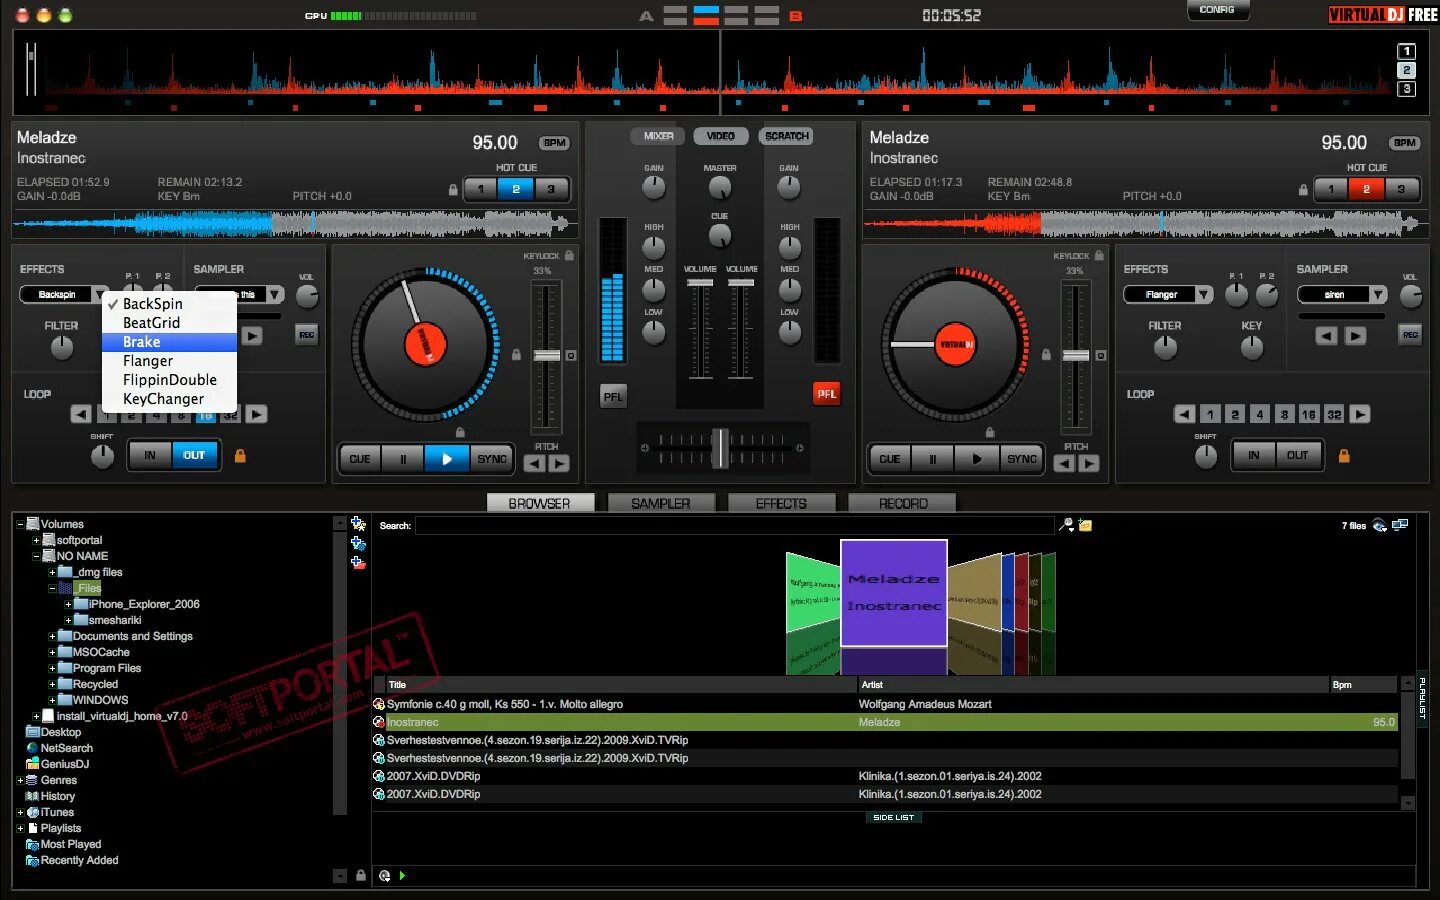Select Symfonie c.40 g moll track row
This screenshot has height=900, width=1440.
click(x=885, y=704)
